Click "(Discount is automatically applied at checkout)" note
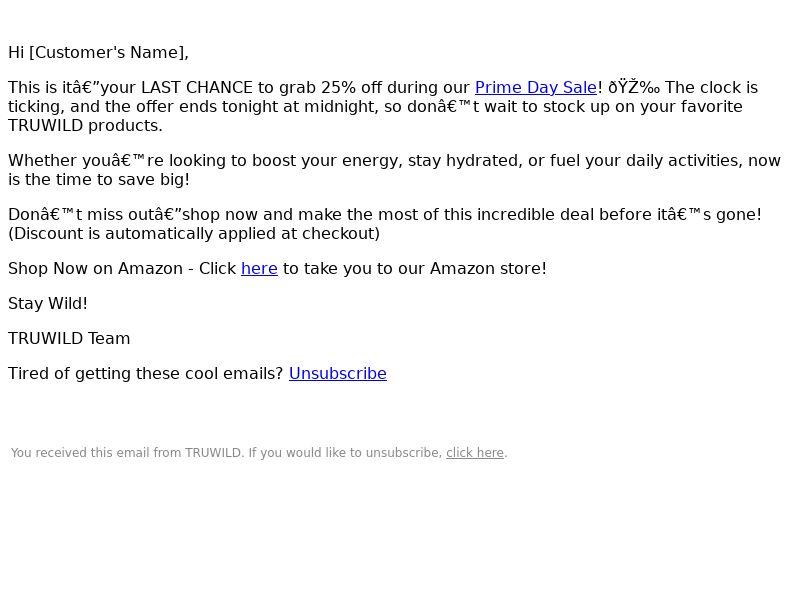 pyautogui.click(x=194, y=234)
